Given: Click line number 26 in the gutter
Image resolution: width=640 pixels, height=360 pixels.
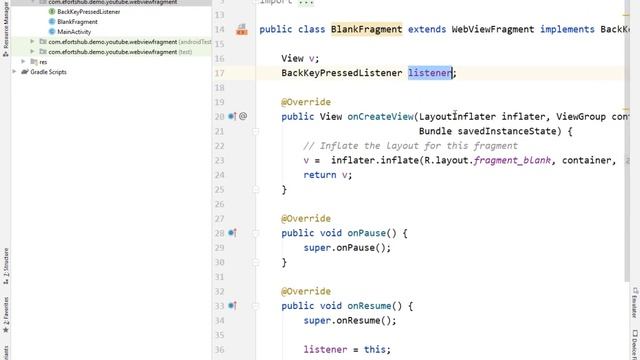Looking at the screenshot, I should 220,204.
